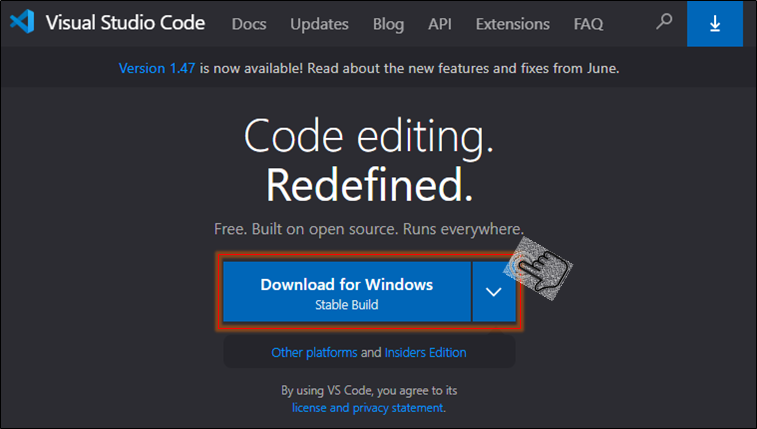Open the Docs menu item
Image resolution: width=757 pixels, height=429 pixels.
coord(249,24)
